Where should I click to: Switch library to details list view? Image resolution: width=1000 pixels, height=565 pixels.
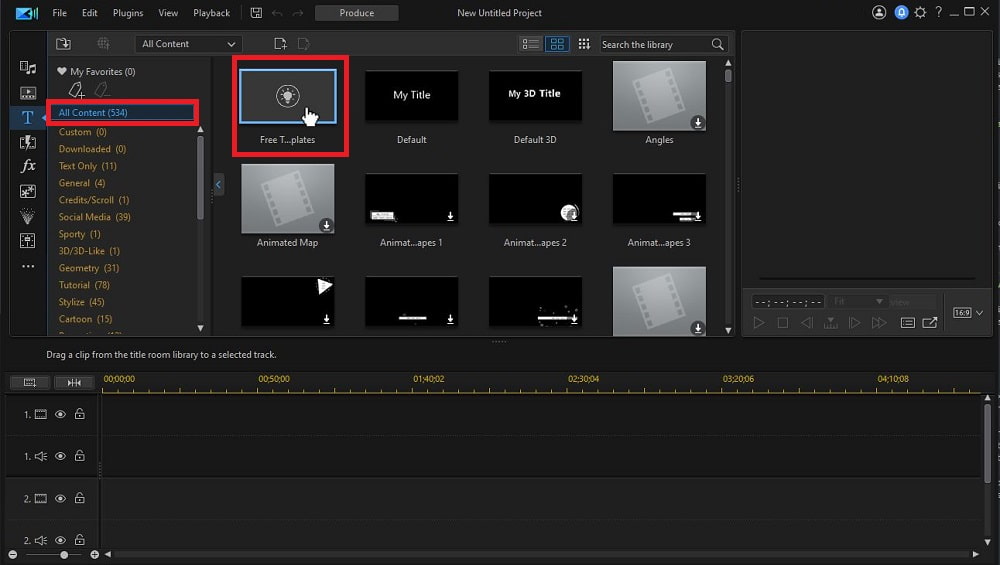[531, 43]
